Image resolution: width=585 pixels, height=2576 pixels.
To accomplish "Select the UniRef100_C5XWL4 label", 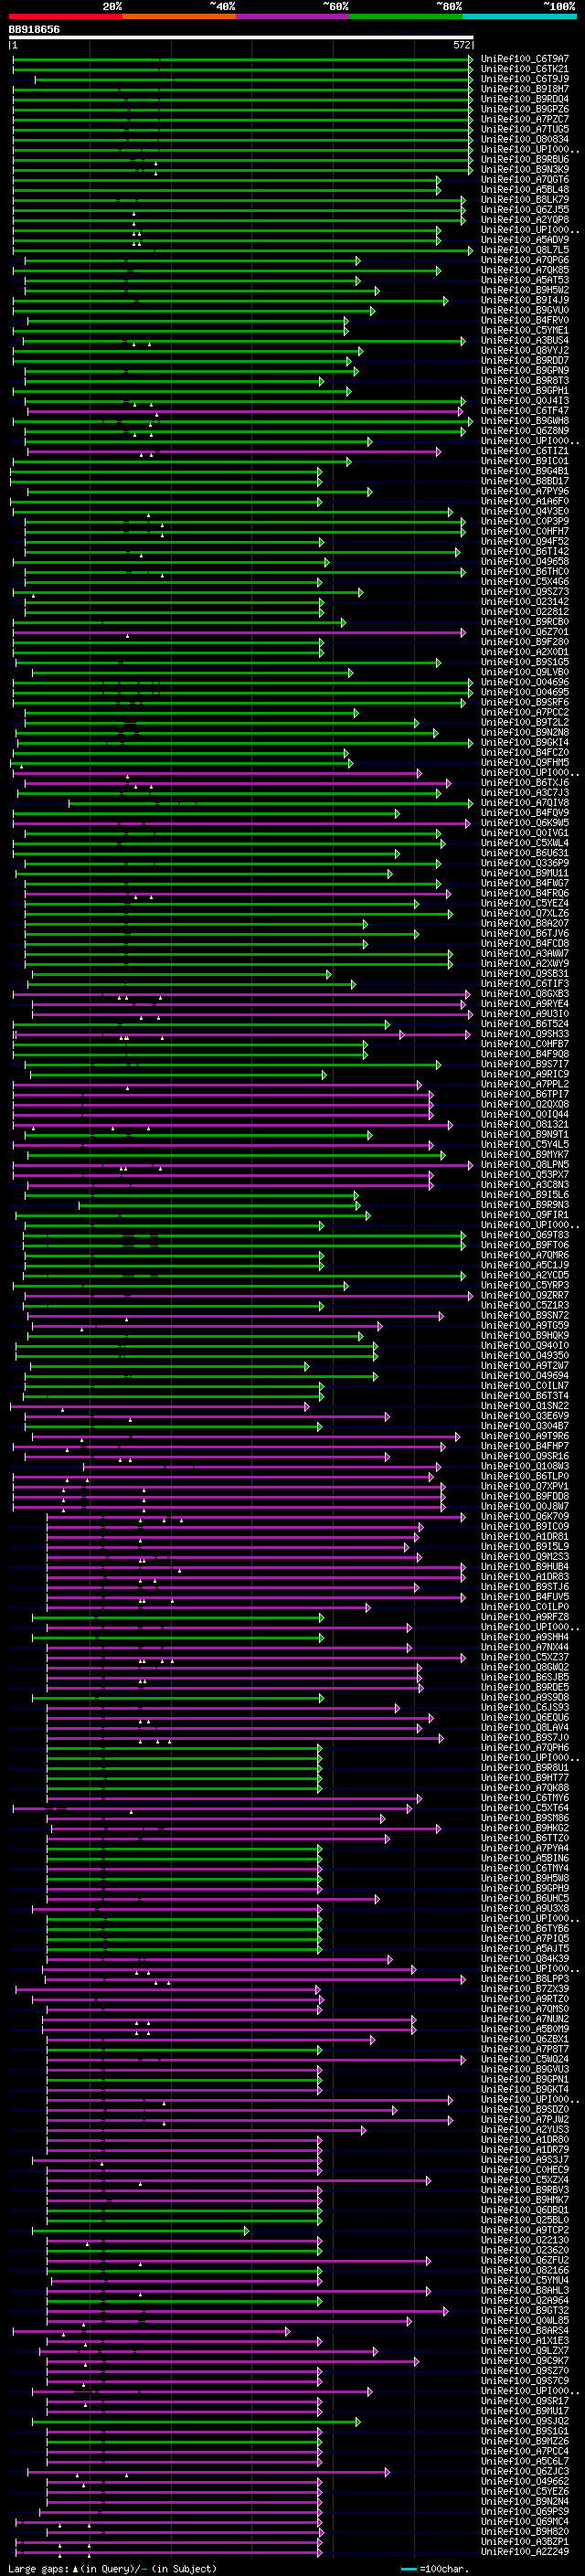I will [525, 843].
